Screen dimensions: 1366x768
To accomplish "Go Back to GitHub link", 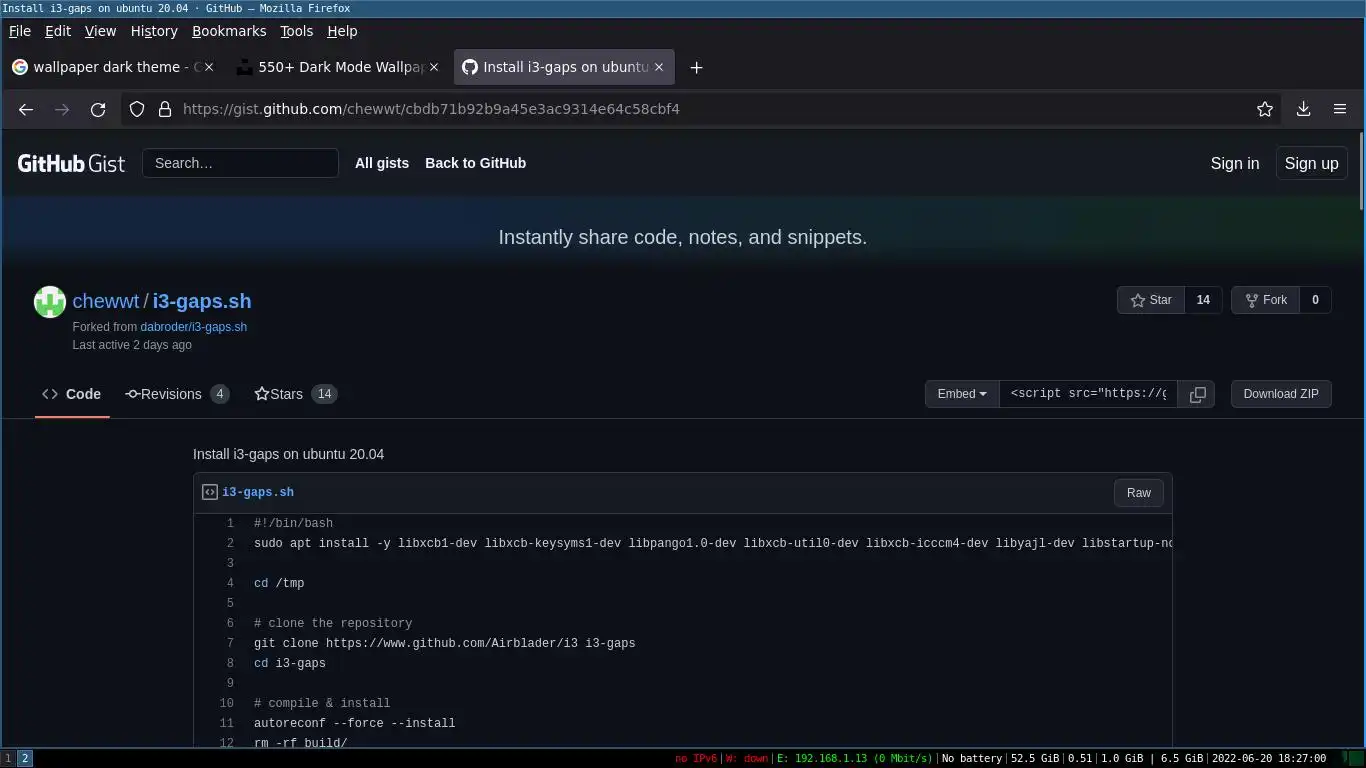I will tap(475, 163).
